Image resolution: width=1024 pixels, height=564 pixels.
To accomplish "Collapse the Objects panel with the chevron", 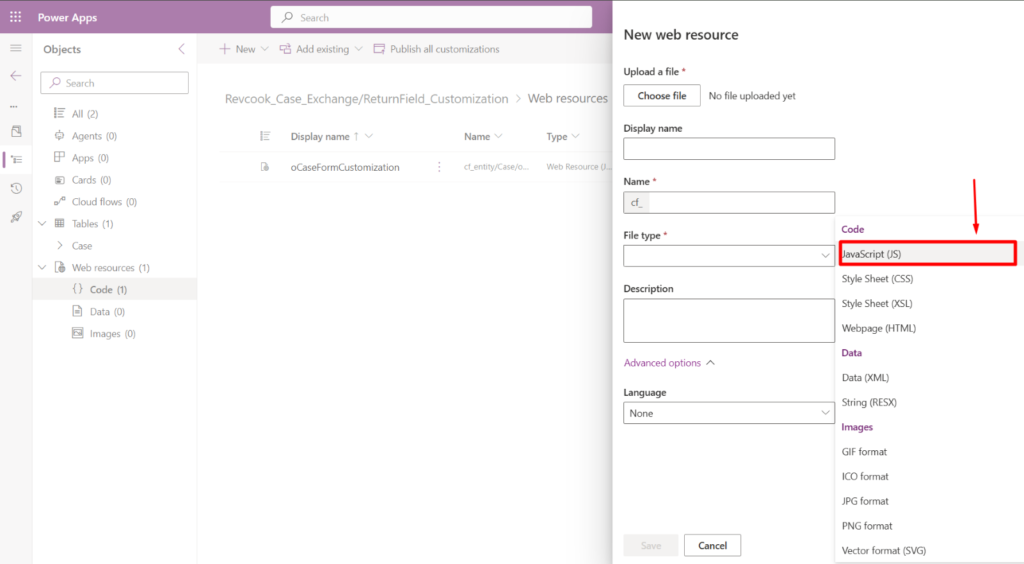I will pyautogui.click(x=182, y=49).
